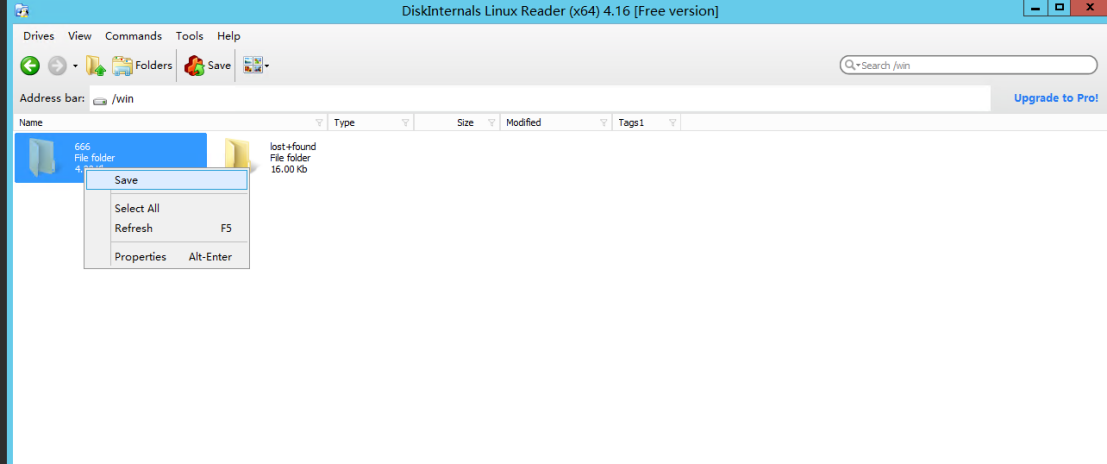Screen dimensions: 1107x464
Task: Open the Tags1 column filter icon
Action: 672,123
